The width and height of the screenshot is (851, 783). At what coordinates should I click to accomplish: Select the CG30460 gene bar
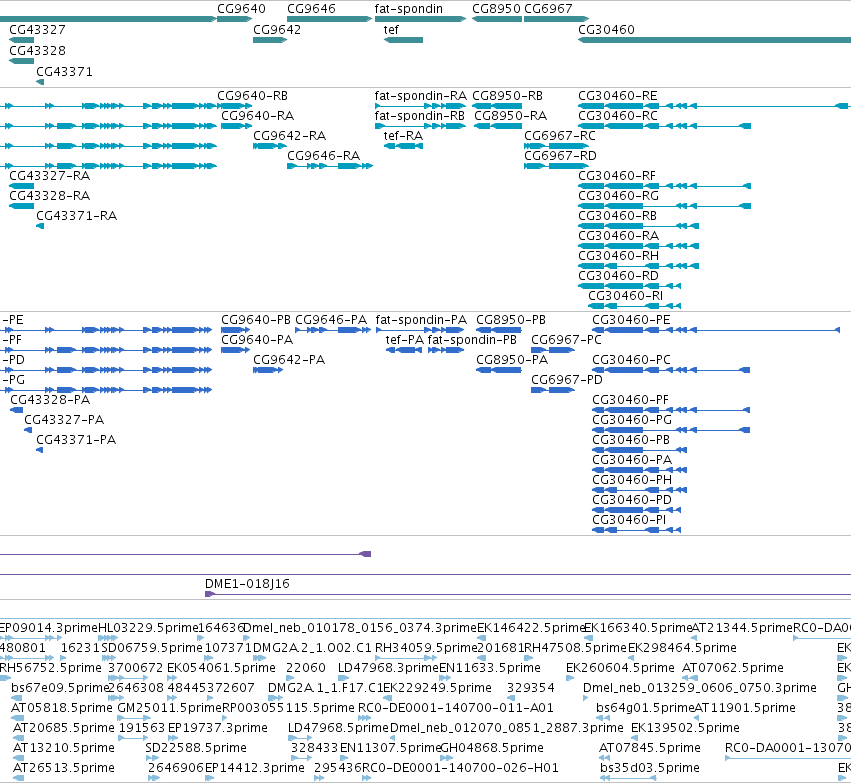point(714,40)
